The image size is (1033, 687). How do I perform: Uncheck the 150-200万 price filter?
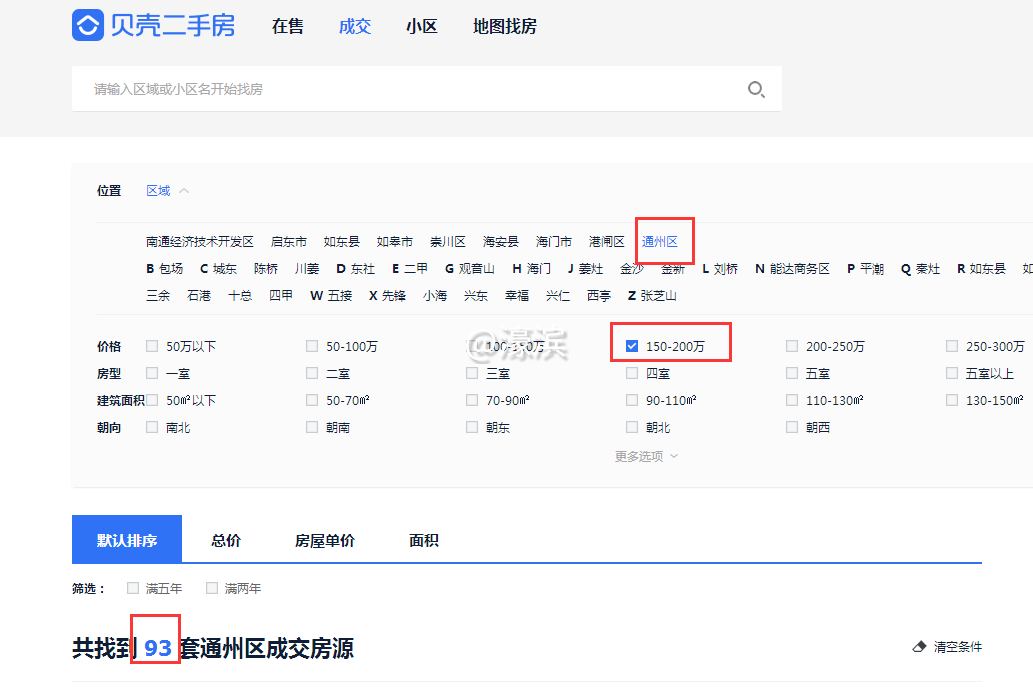point(631,345)
